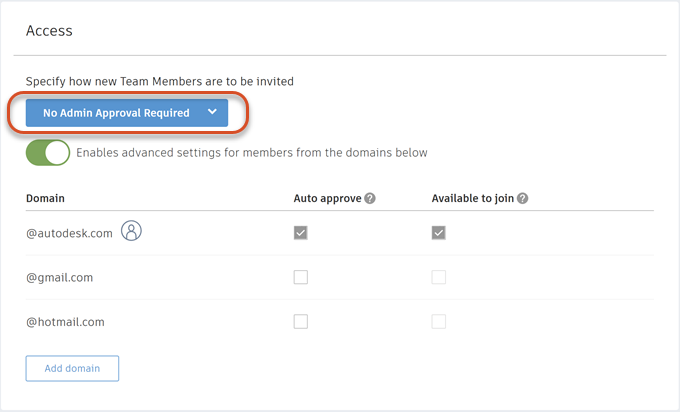Click the Available to join column header

[x=473, y=199]
